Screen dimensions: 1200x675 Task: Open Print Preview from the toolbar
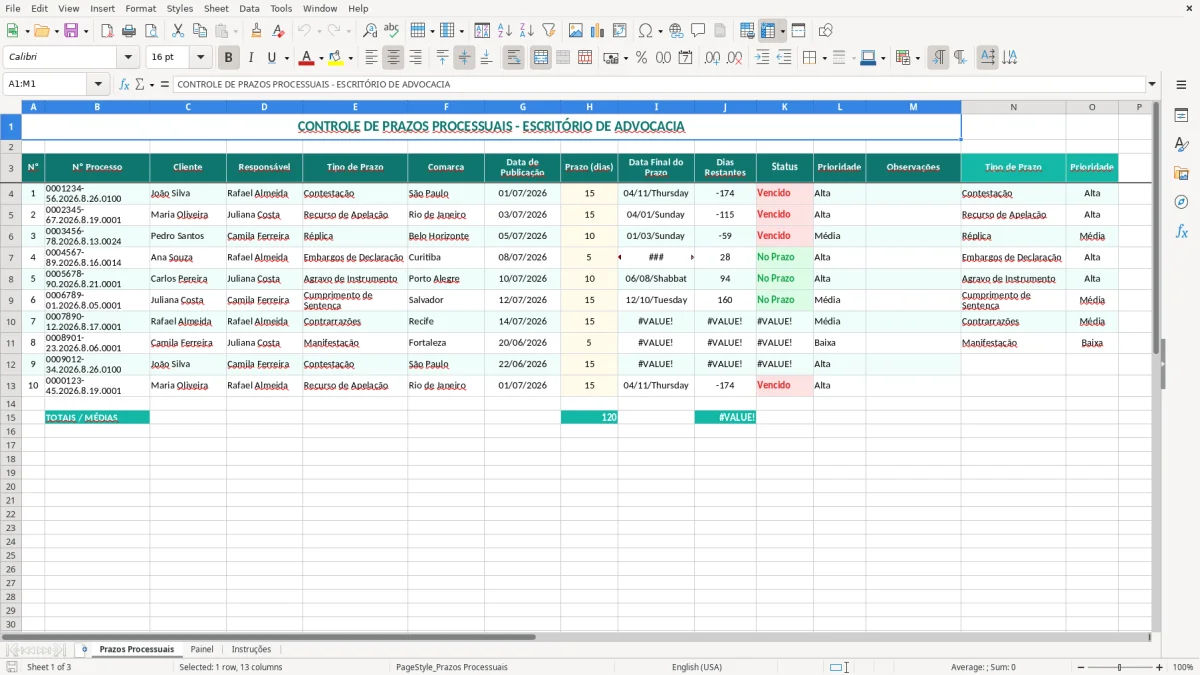click(x=151, y=31)
